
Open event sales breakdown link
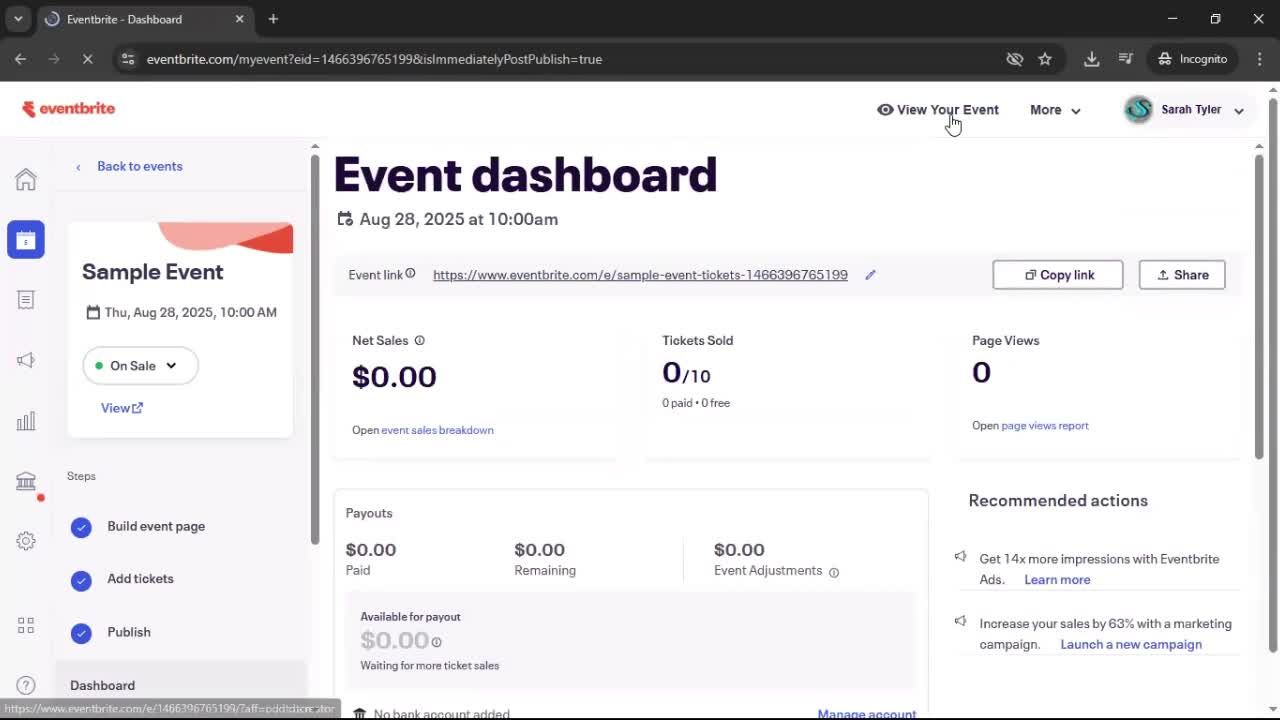pyautogui.click(x=437, y=430)
